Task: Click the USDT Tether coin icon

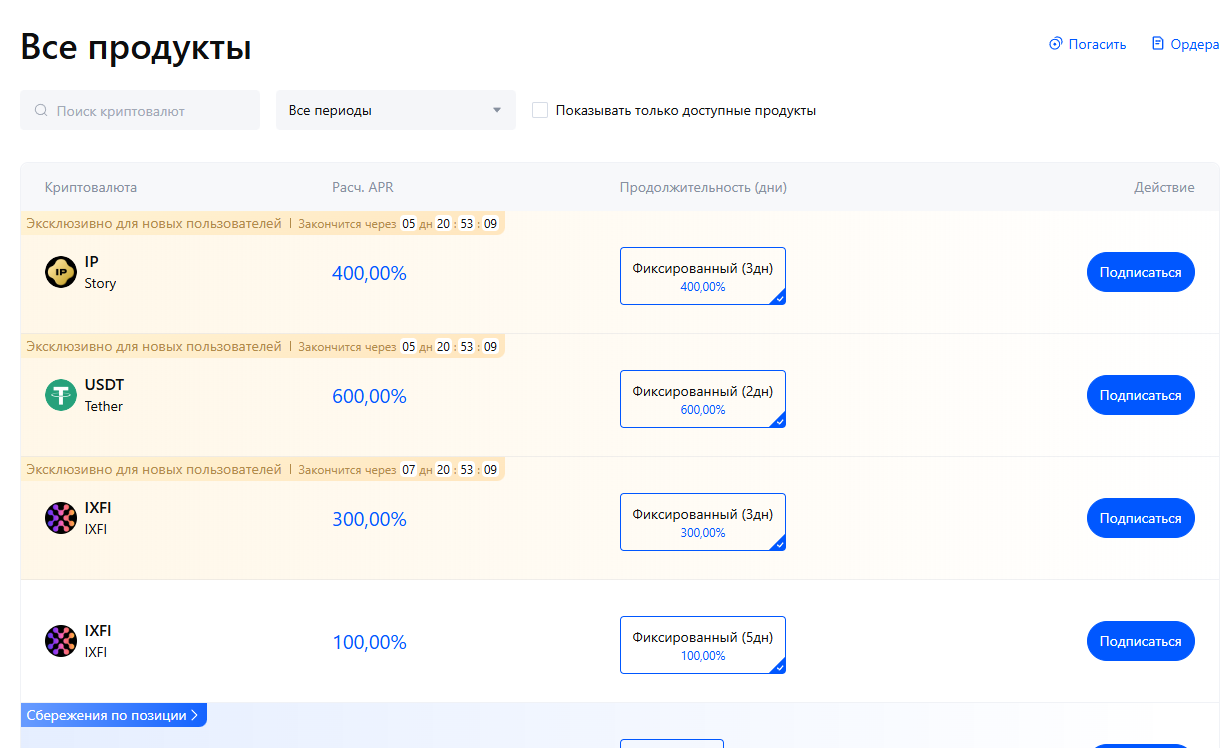Action: [x=61, y=395]
